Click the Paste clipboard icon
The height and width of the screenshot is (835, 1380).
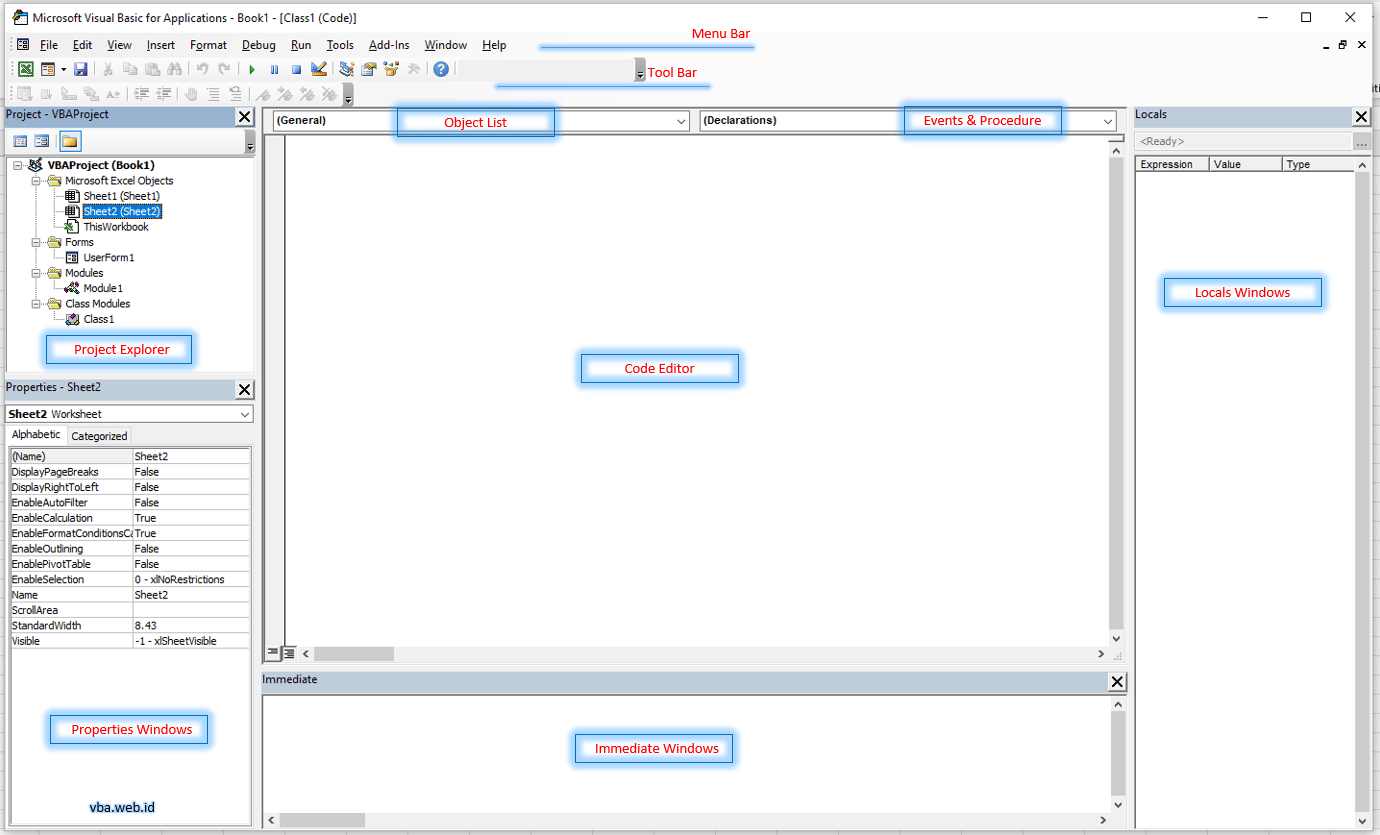(152, 69)
